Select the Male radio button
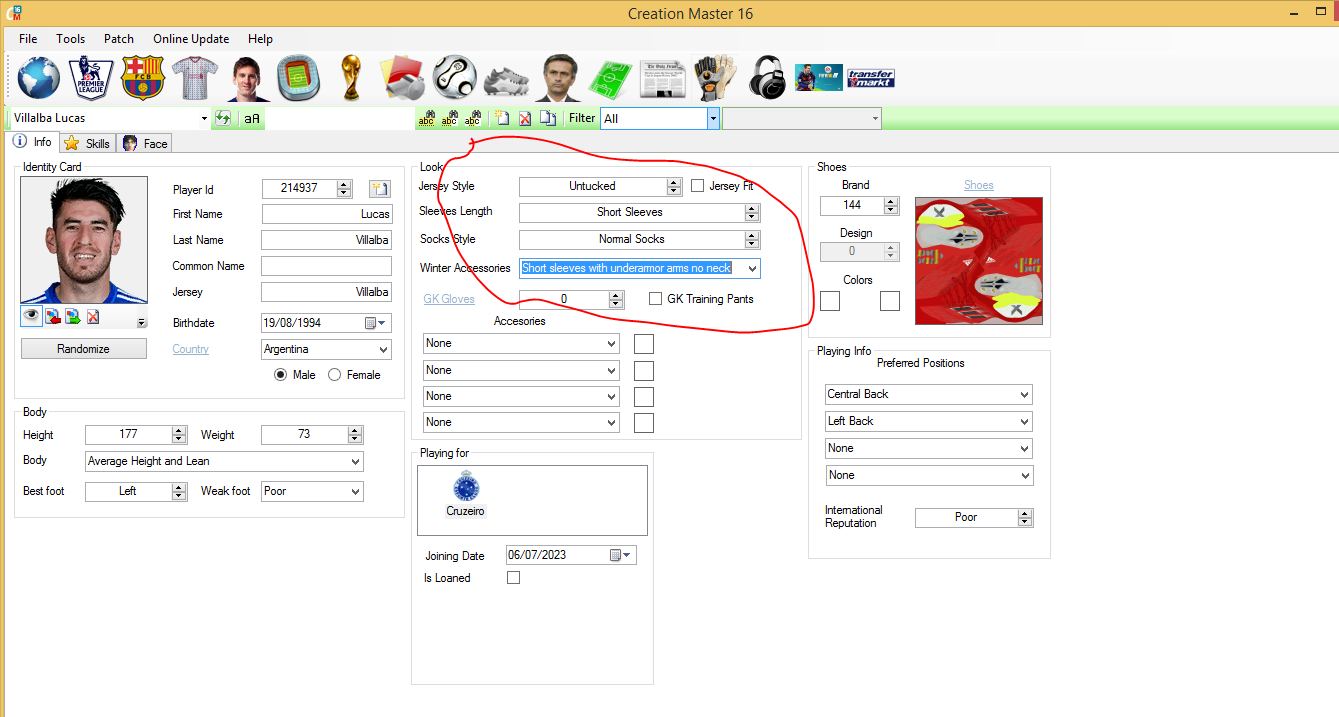 point(281,375)
